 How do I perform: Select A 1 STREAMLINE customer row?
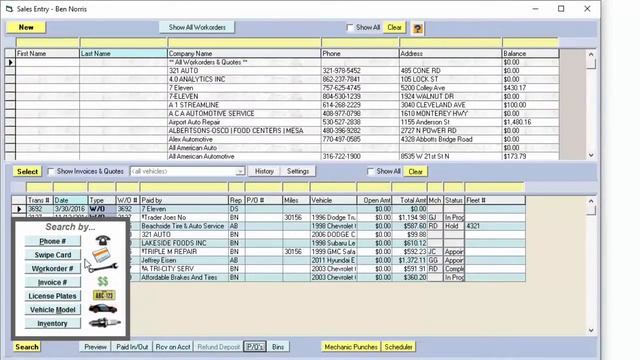[282, 105]
